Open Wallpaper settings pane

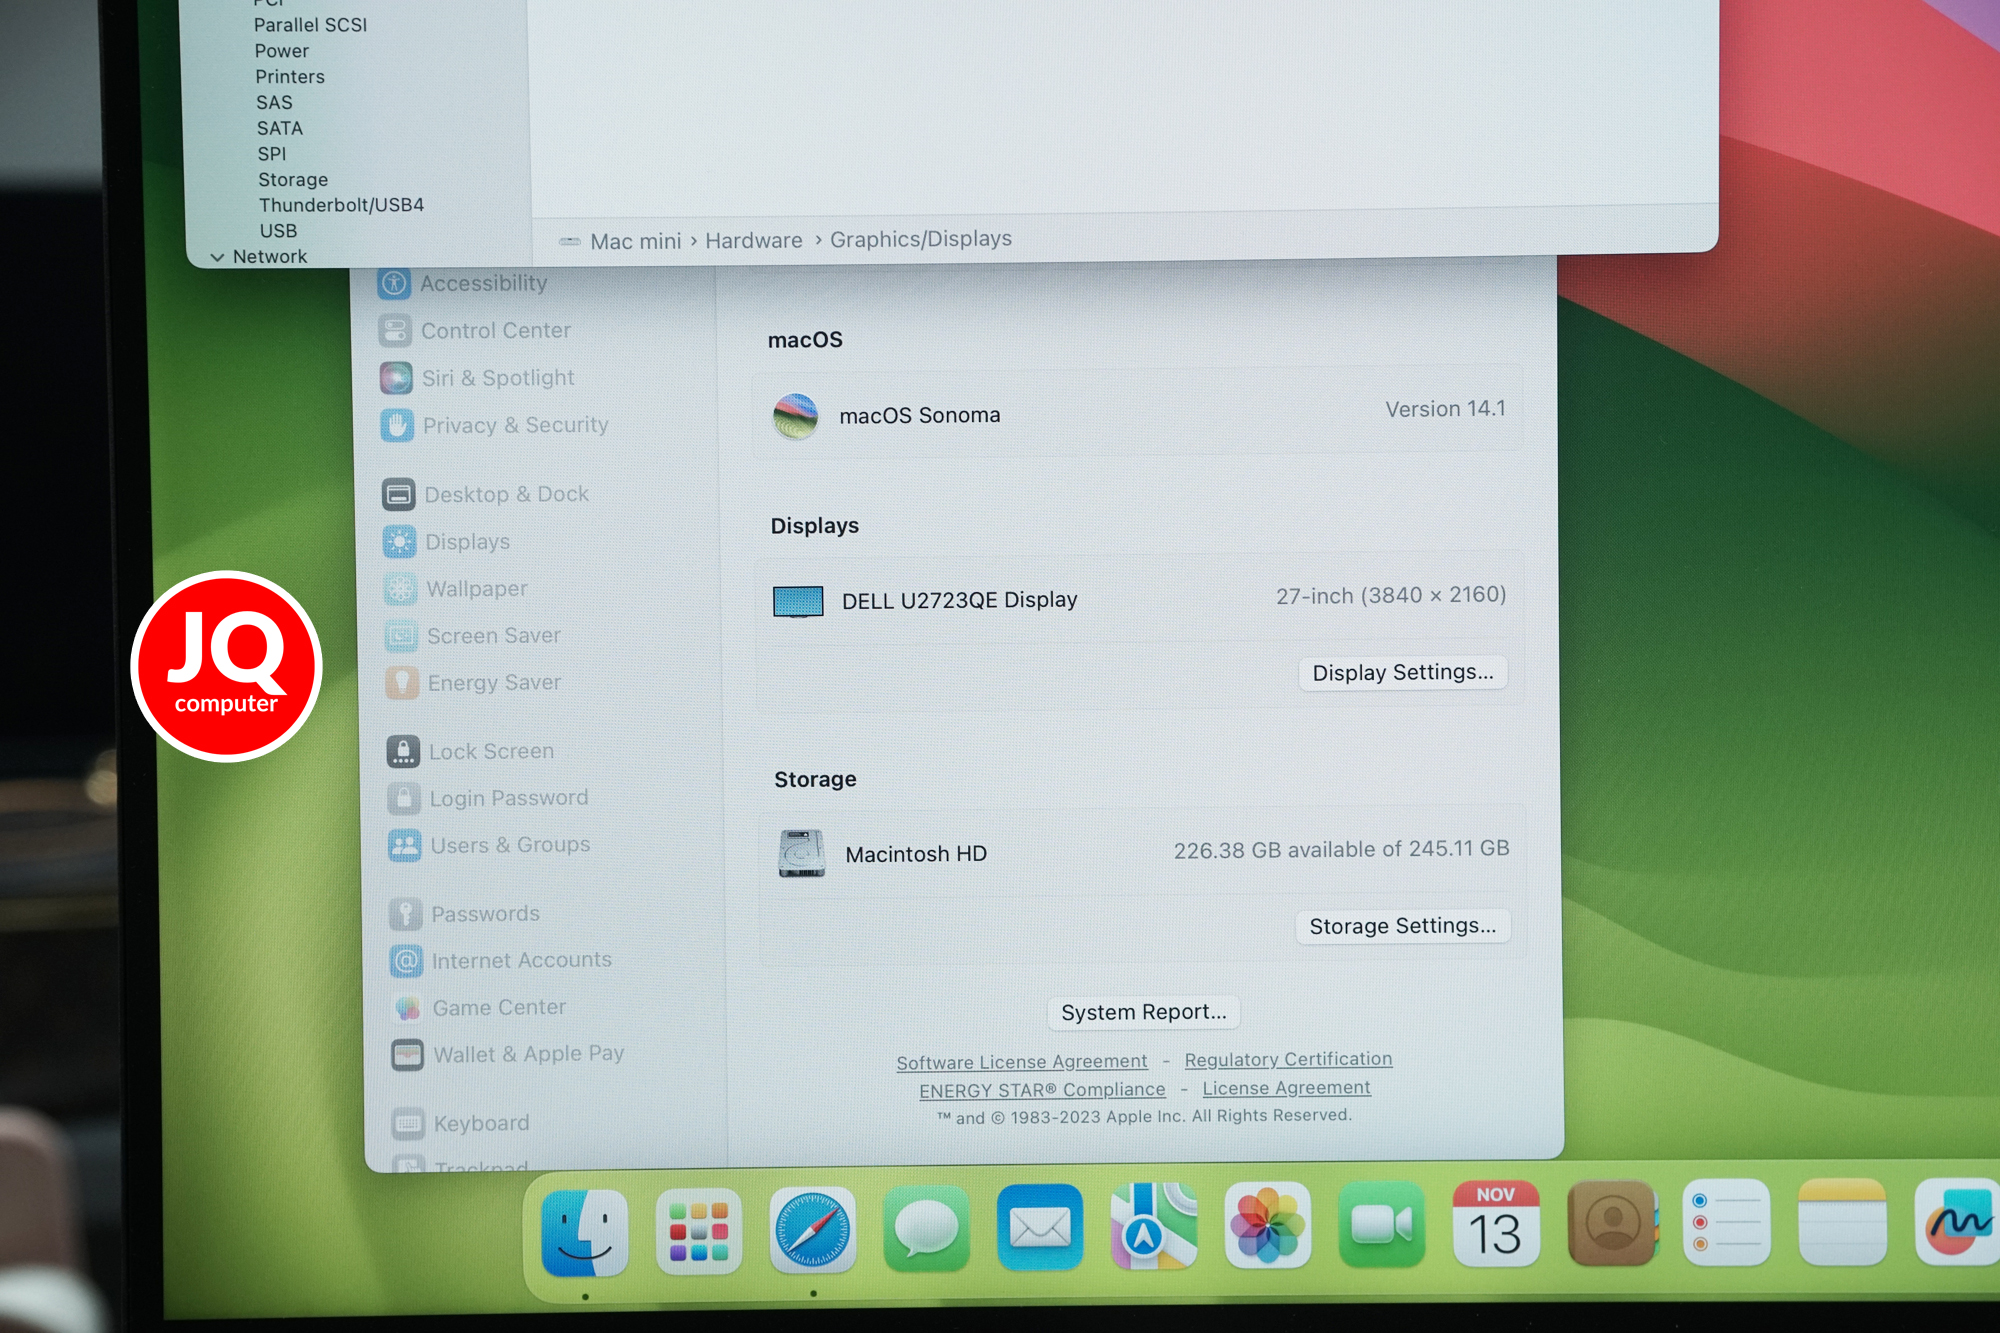click(456, 589)
